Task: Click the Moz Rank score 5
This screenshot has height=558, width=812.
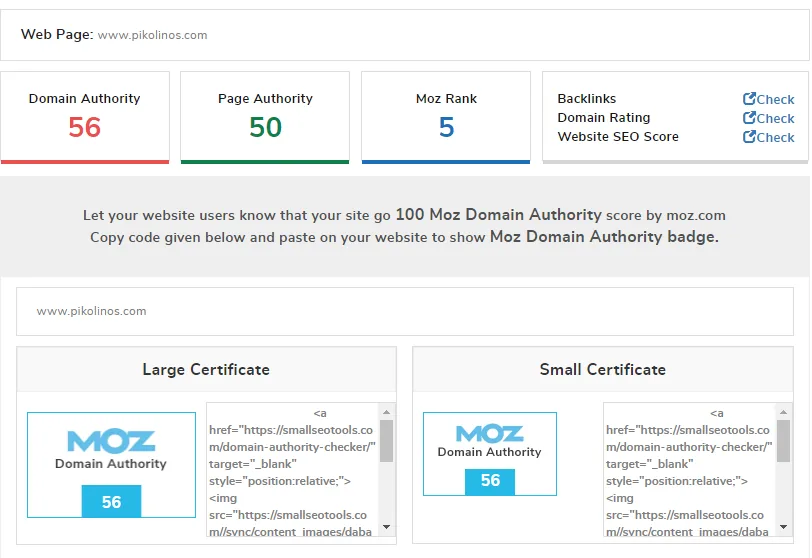Action: (x=446, y=127)
